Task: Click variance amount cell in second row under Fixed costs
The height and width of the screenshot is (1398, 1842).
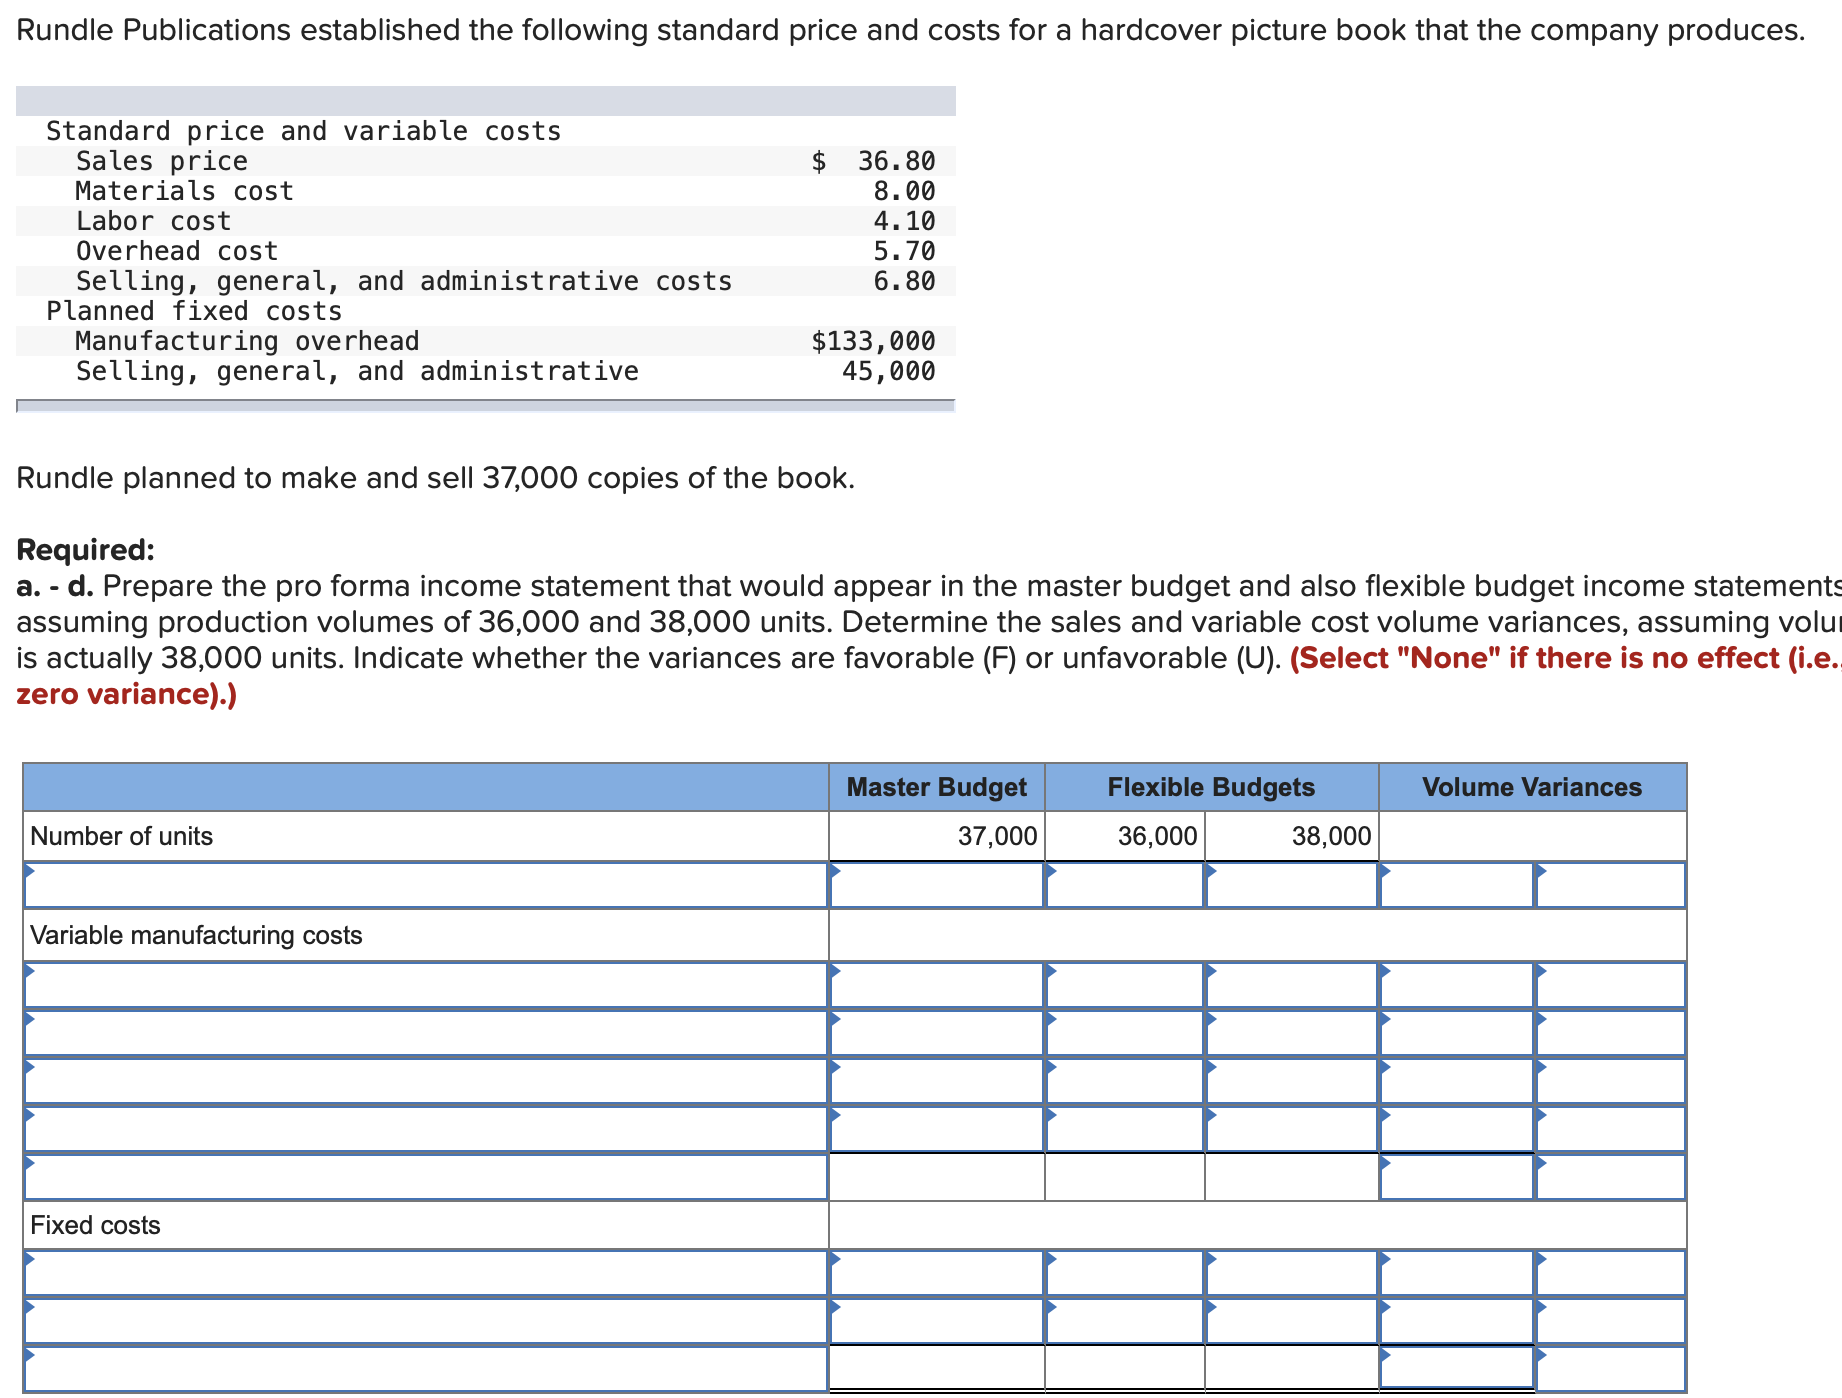Action: coord(1457,1321)
